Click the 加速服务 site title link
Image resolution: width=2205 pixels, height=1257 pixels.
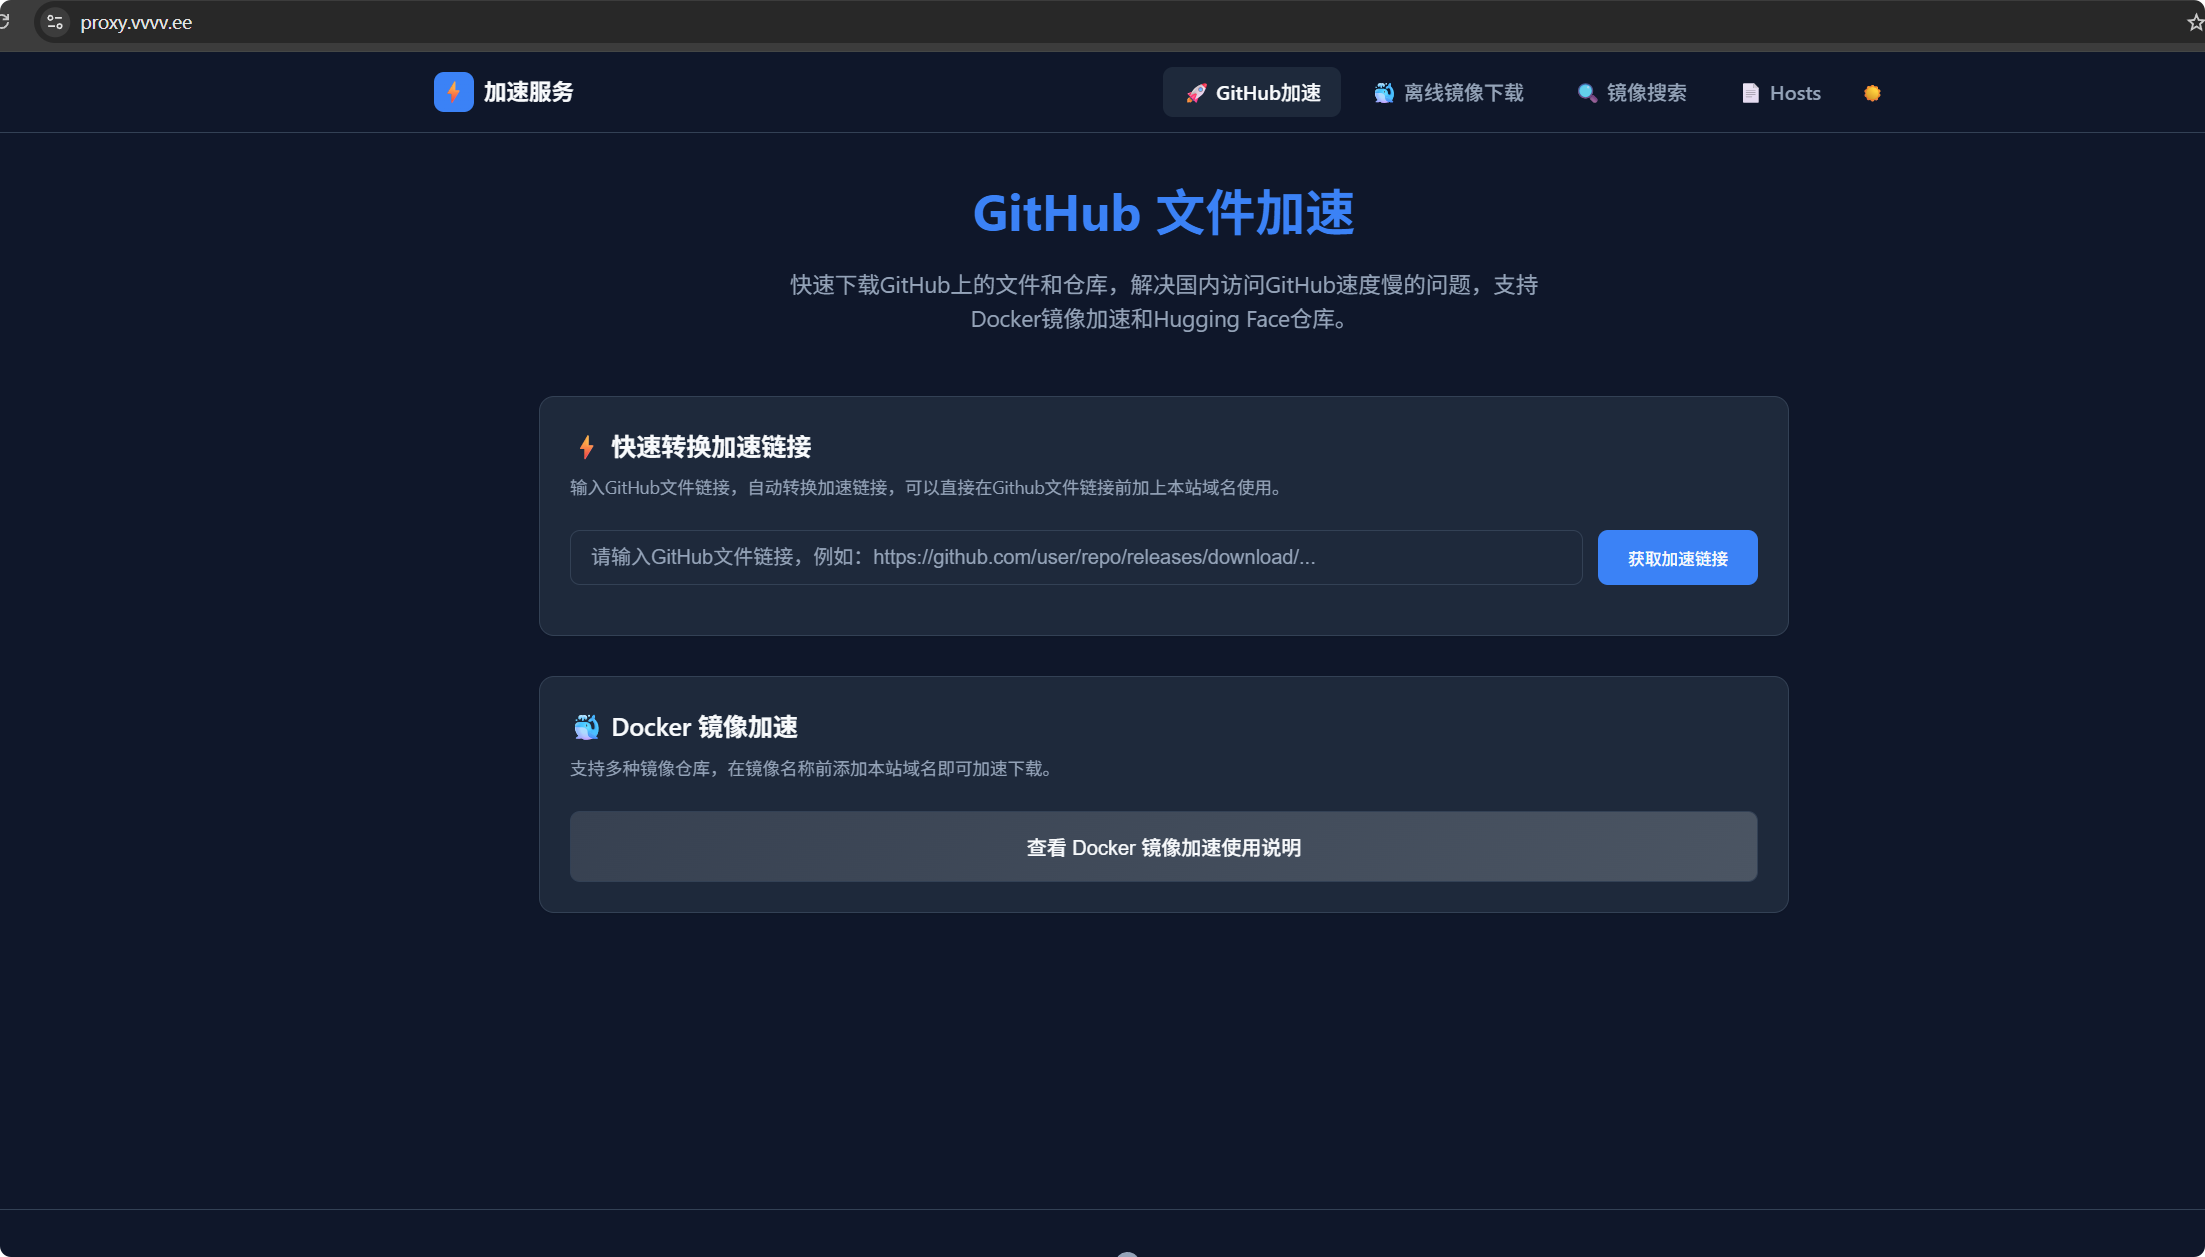[x=527, y=92]
